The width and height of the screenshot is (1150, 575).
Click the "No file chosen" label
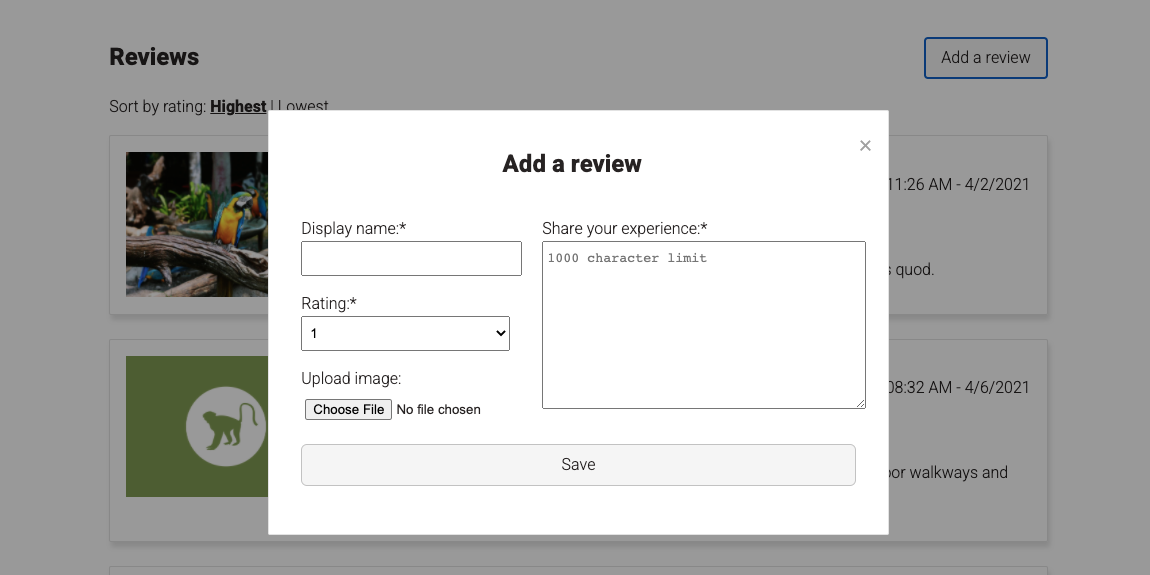[439, 409]
